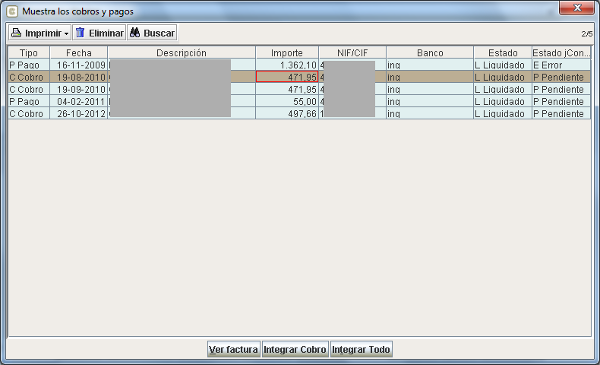Click the Importe column header
Viewport: 600px width, 365px height.
click(287, 53)
